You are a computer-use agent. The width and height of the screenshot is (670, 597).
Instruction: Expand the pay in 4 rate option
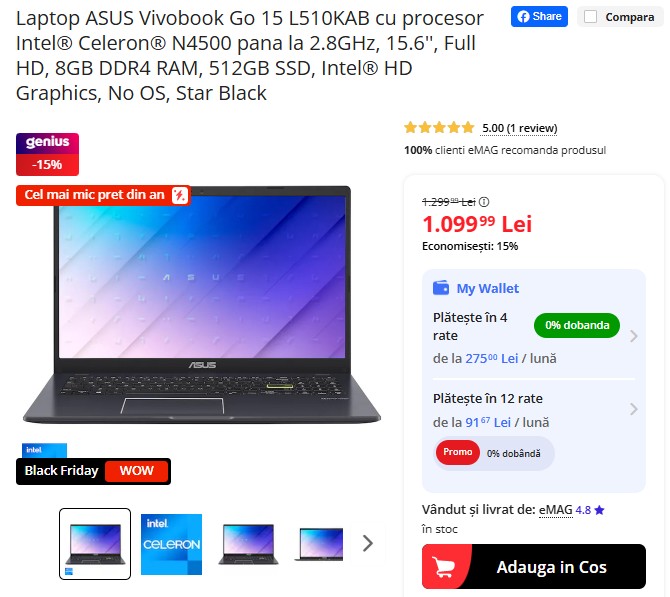click(x=634, y=336)
